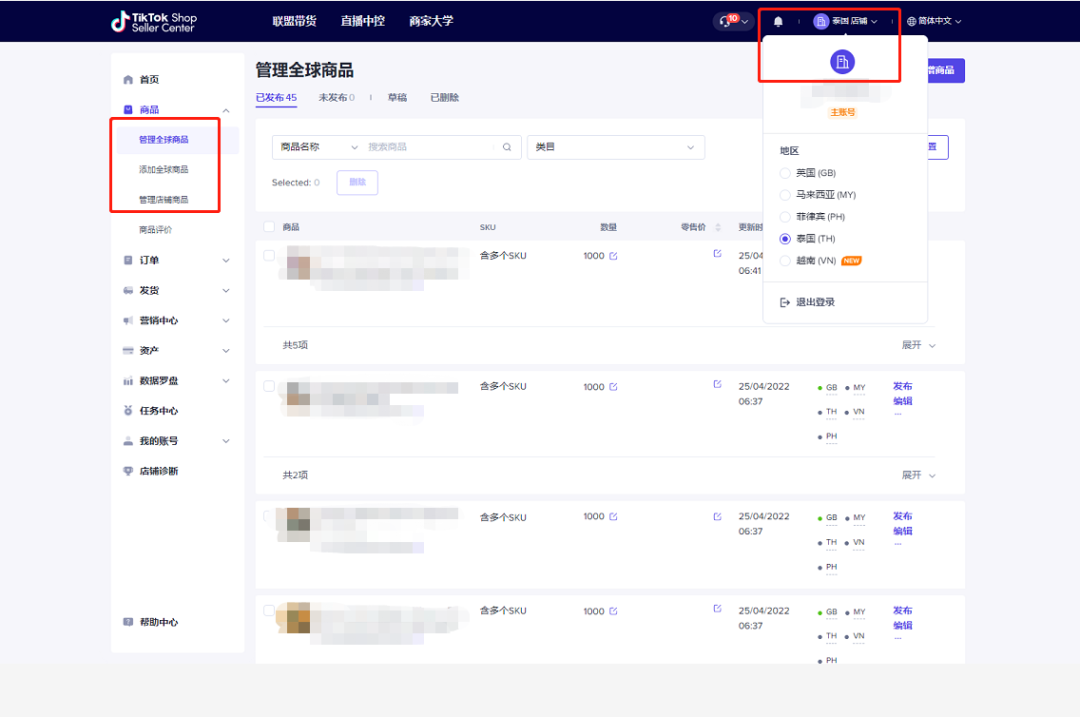This screenshot has height=717, width=1080.
Task: Click the 任务中心 task center icon
Action: coord(128,410)
